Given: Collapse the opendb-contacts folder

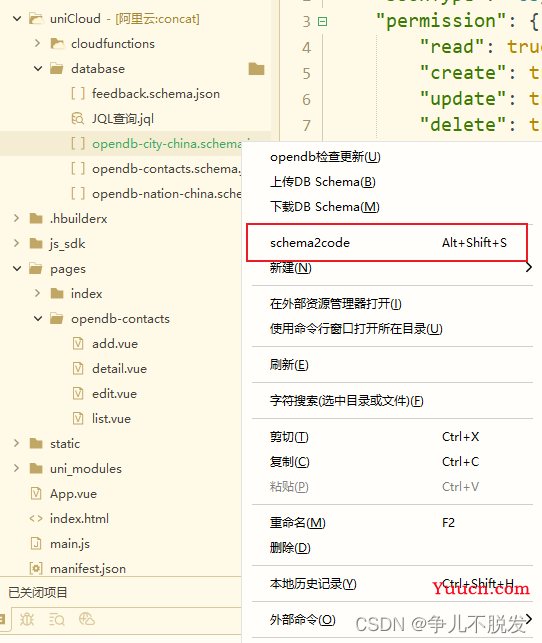Looking at the screenshot, I should click(38, 319).
